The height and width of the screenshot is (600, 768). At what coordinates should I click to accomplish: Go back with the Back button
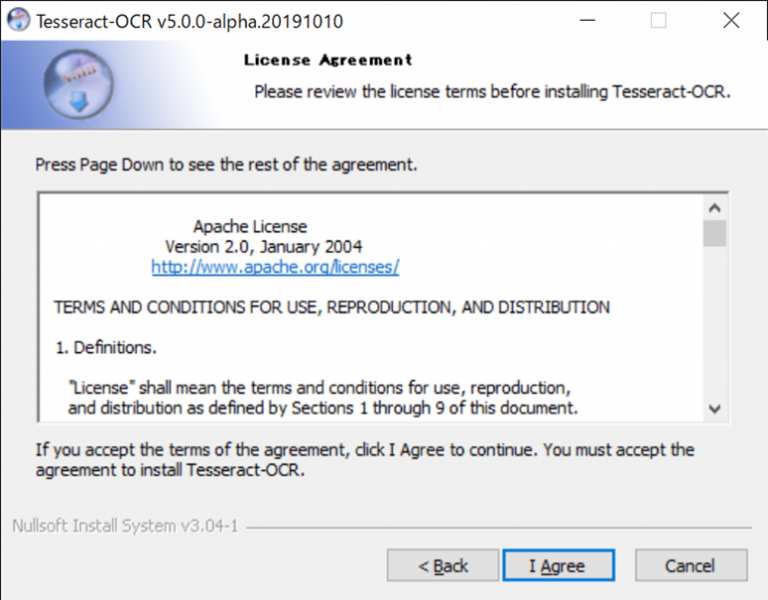(442, 566)
